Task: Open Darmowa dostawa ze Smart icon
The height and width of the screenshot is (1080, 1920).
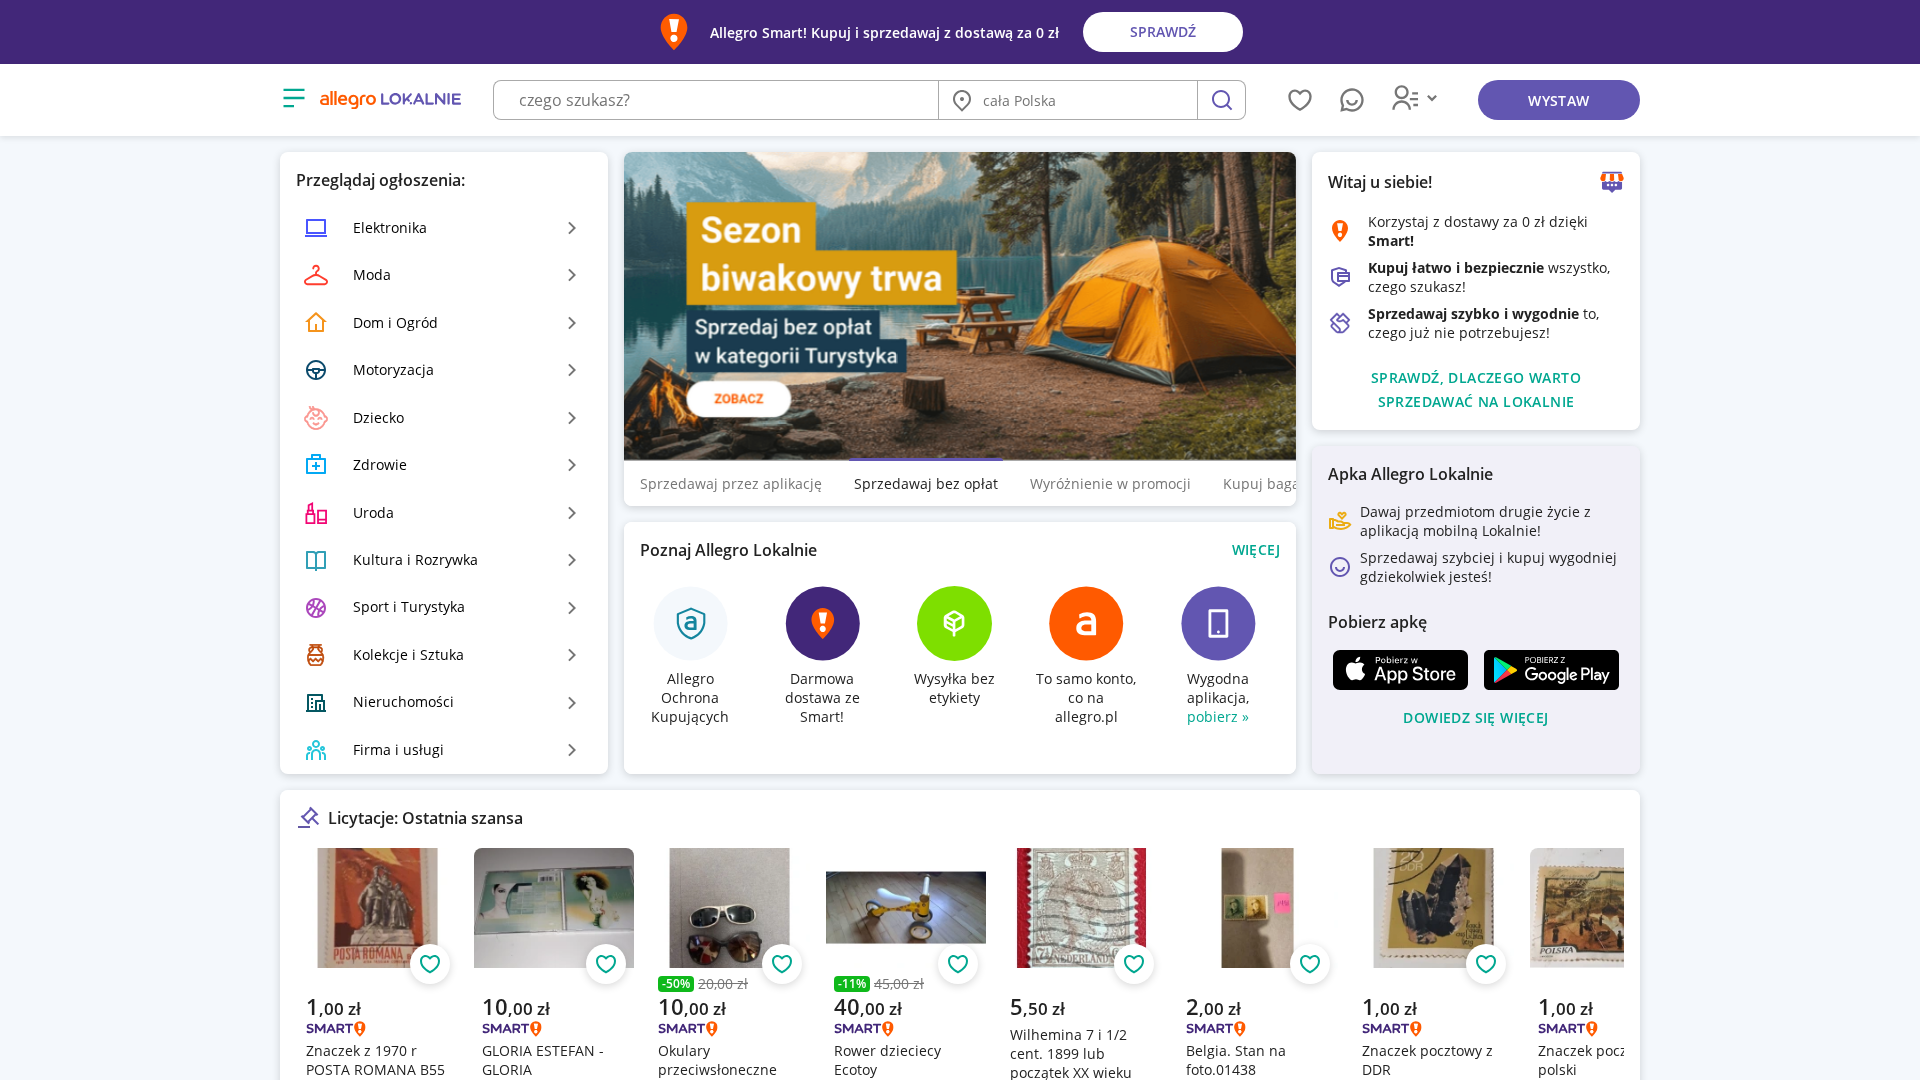Action: [822, 623]
